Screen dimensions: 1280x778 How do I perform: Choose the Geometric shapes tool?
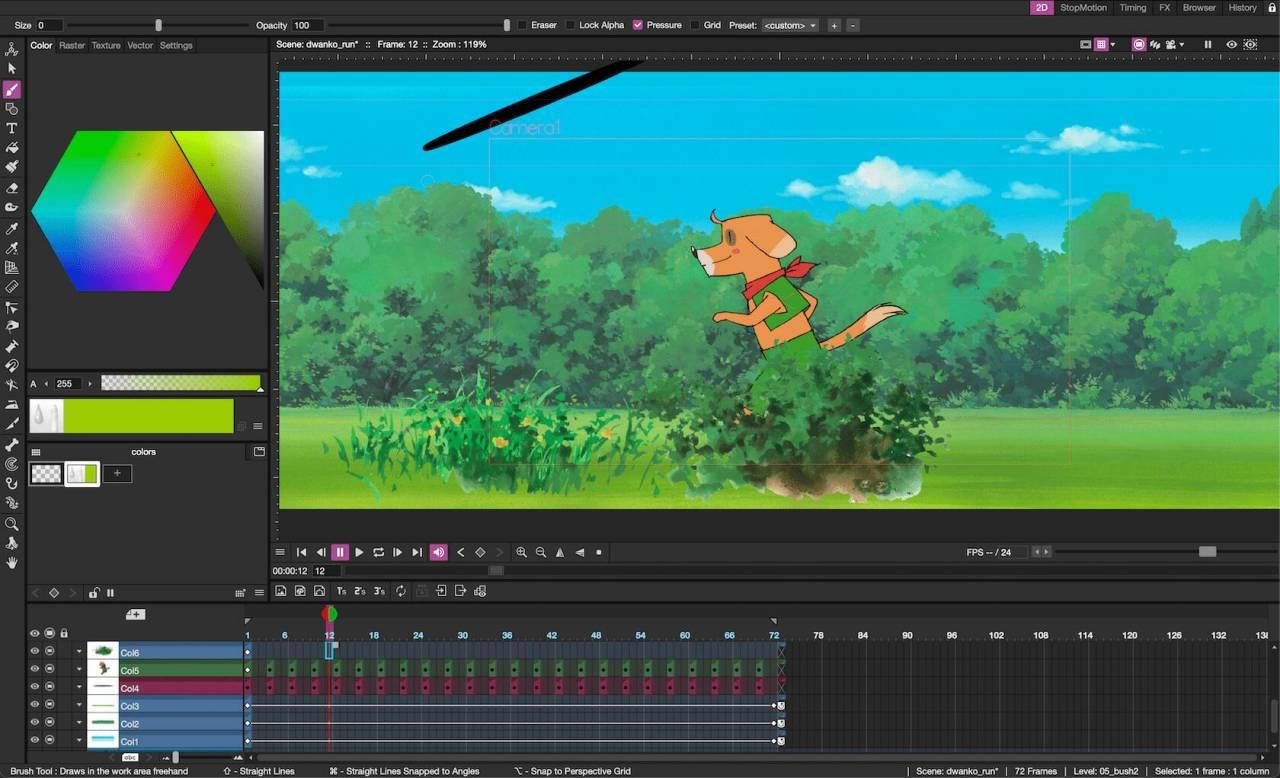click(12, 109)
